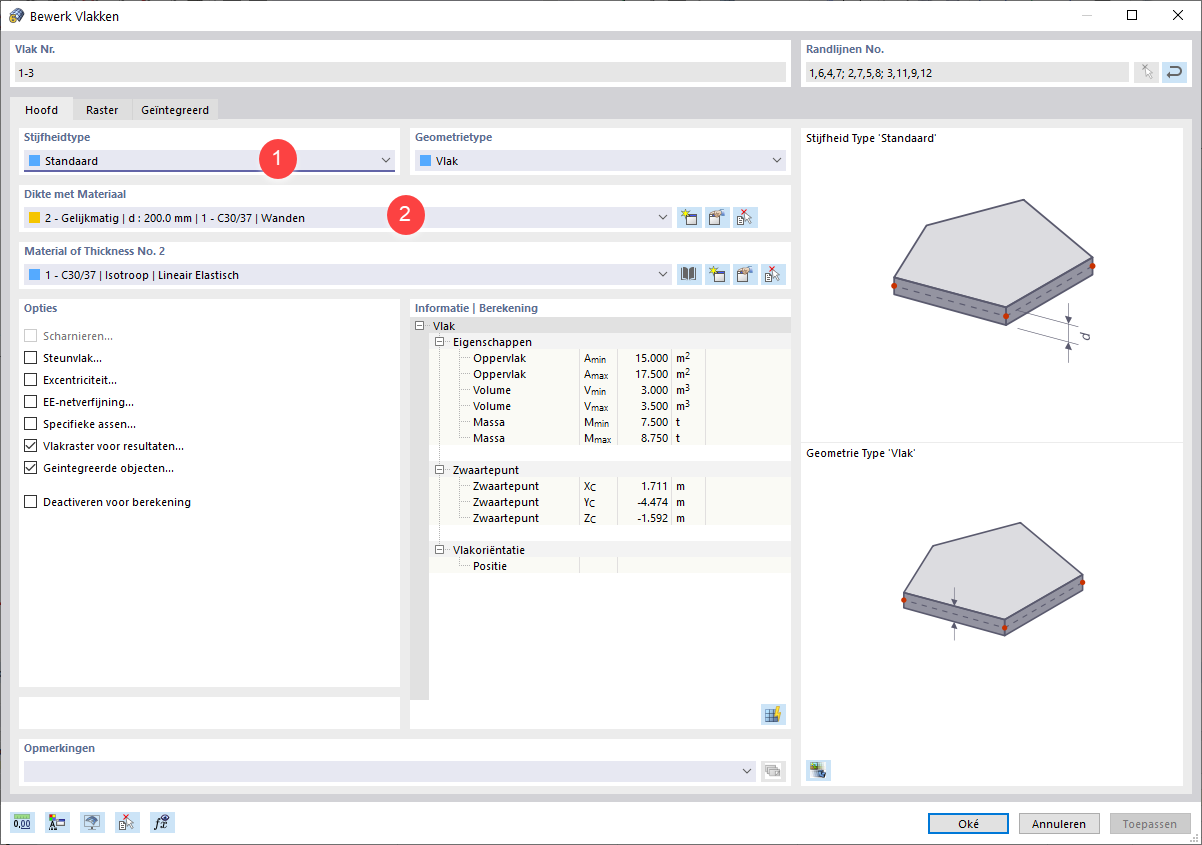Viewport: 1202px width, 845px height.
Task: Edit selected thickness icon
Action: point(717,217)
